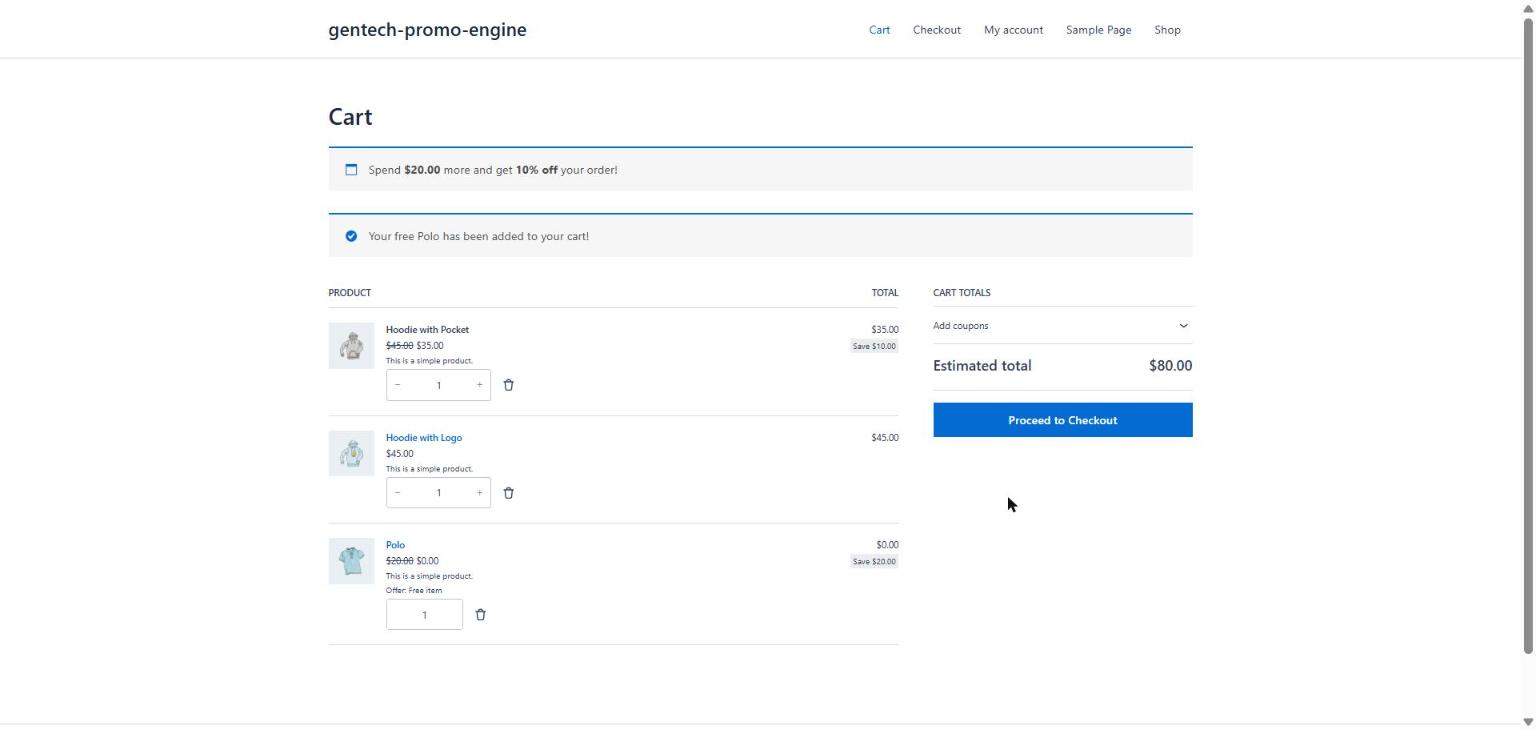Increase Hoodie with Logo quantity with plus
Image resolution: width=1536 pixels, height=730 pixels.
click(479, 493)
